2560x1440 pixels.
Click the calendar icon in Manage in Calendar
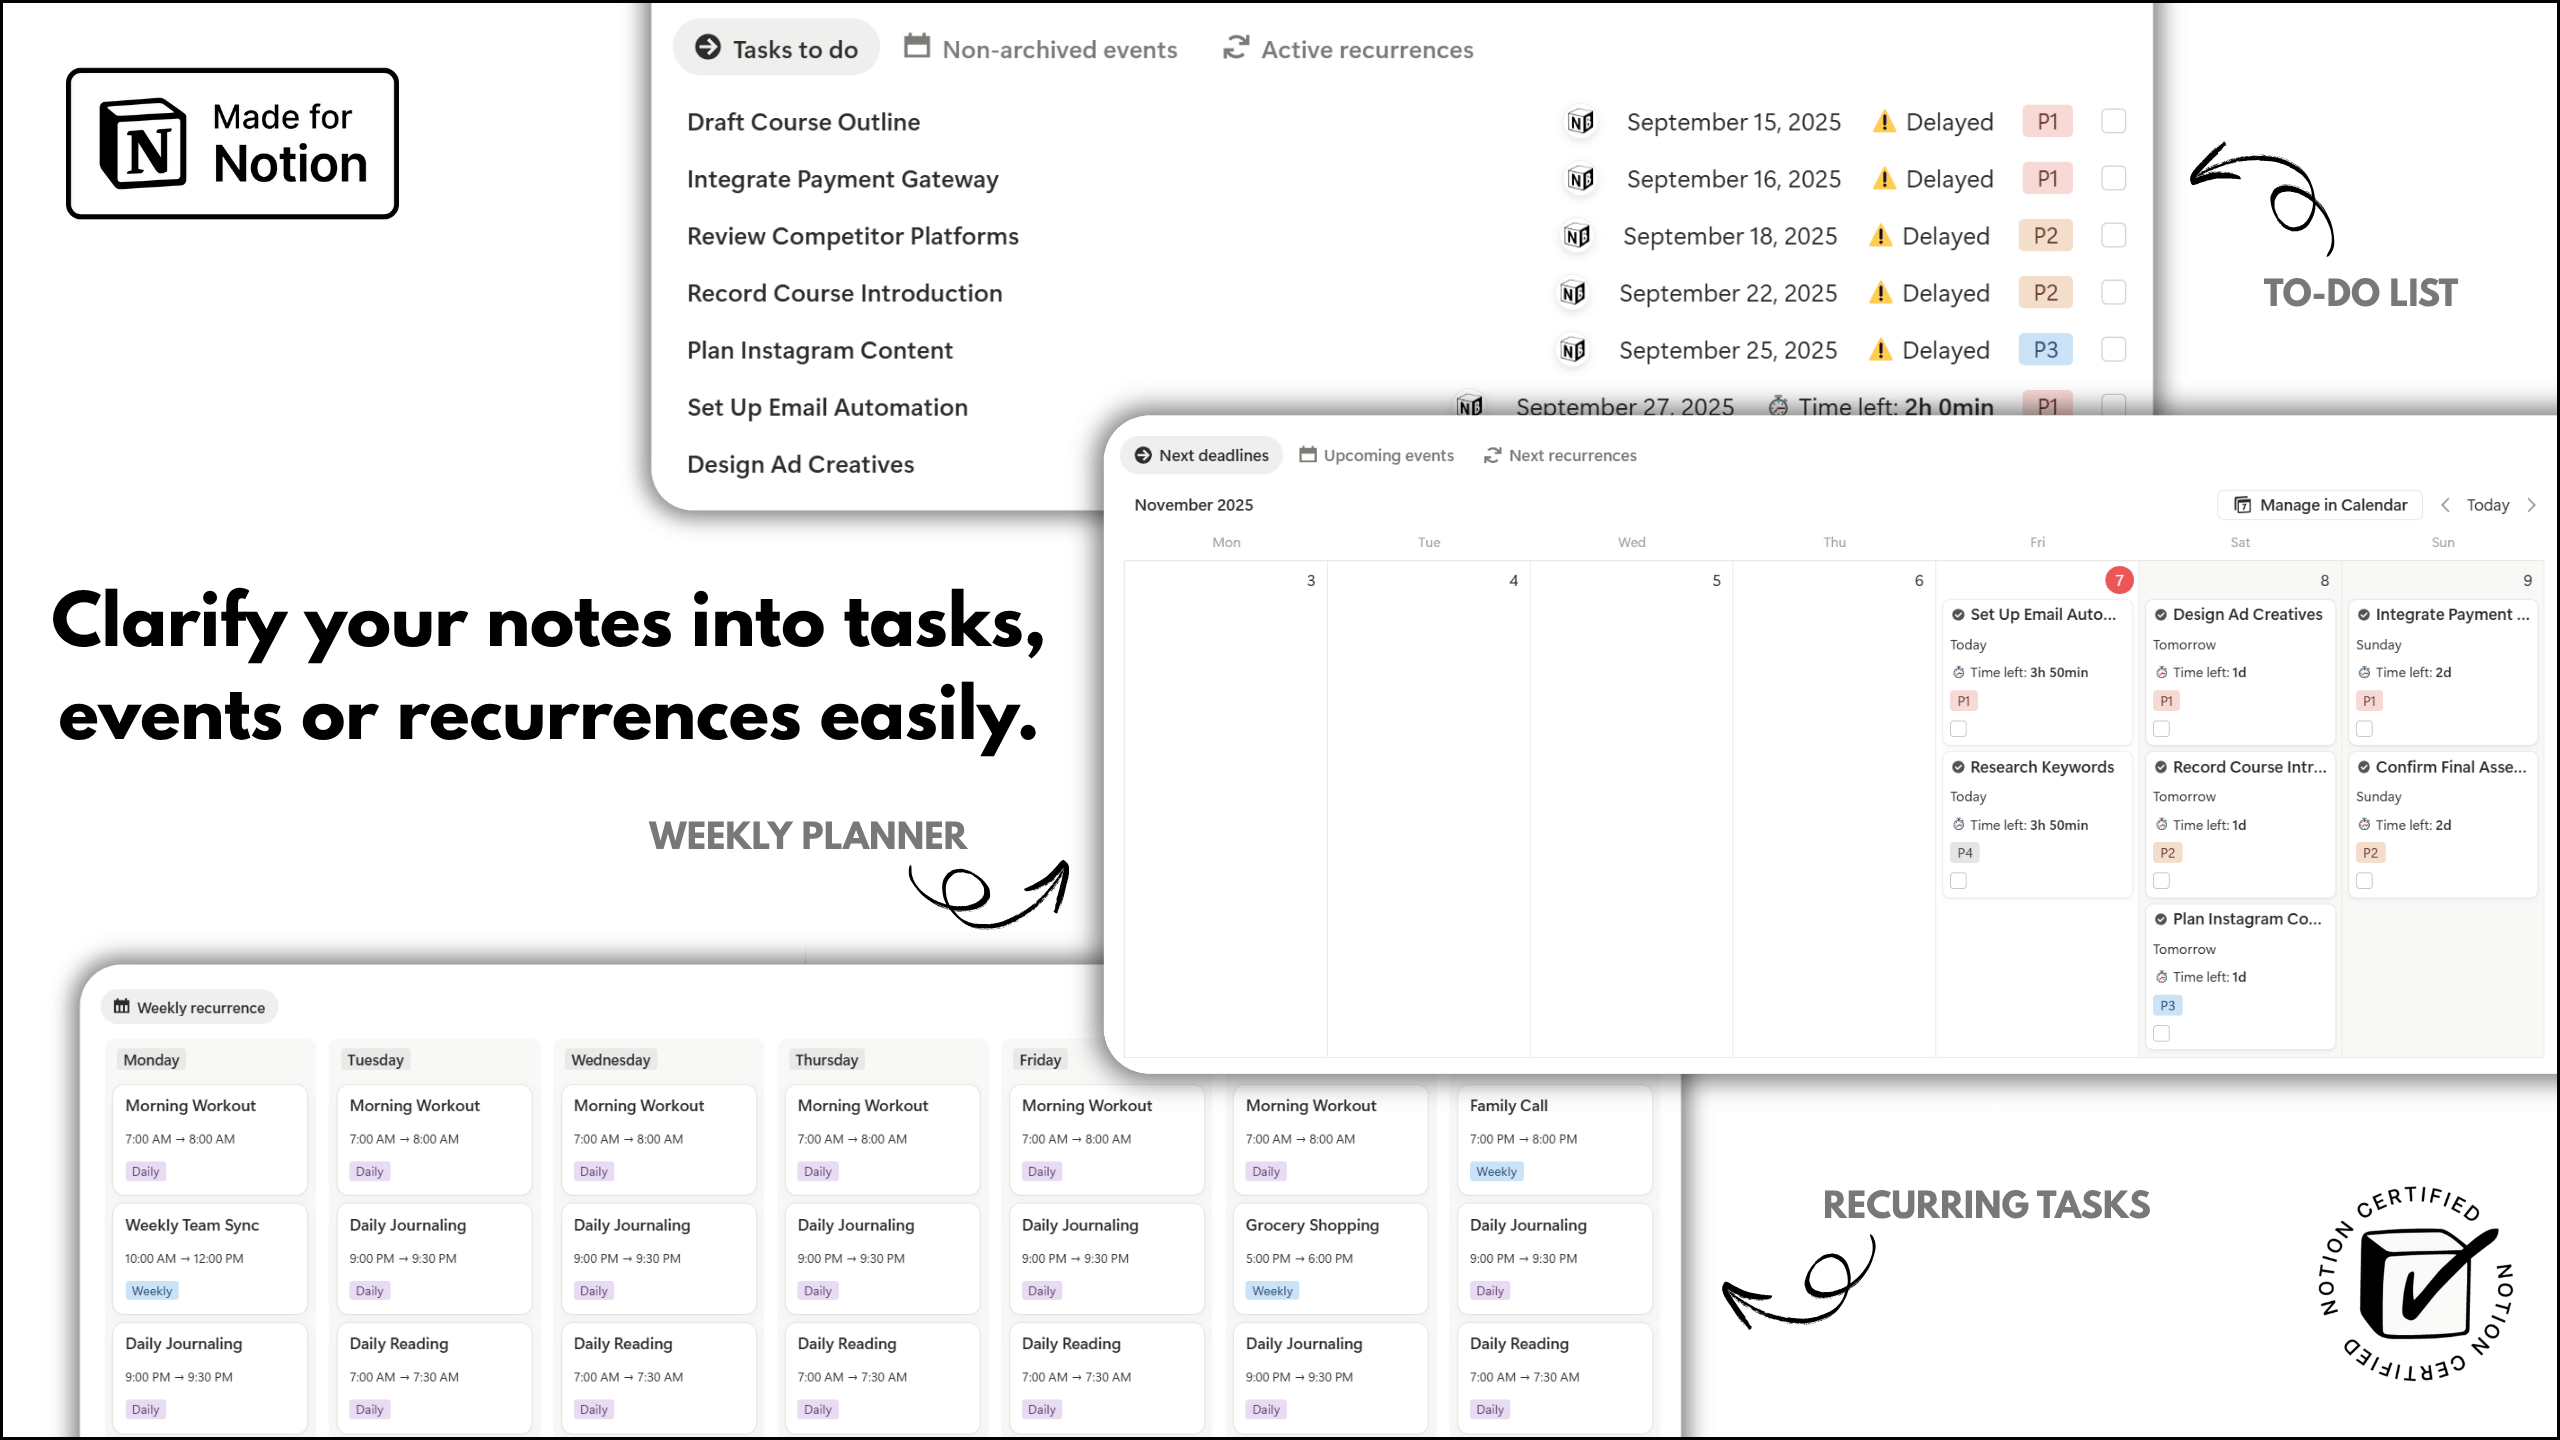click(x=2243, y=505)
